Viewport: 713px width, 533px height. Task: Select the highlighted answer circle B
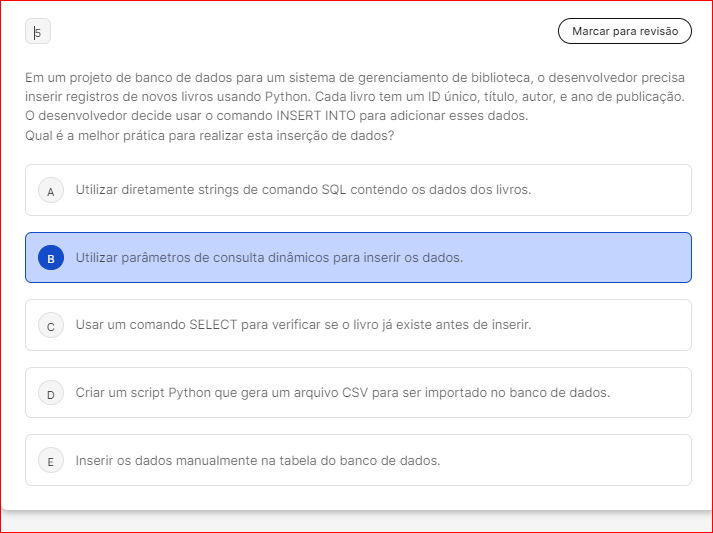50,258
